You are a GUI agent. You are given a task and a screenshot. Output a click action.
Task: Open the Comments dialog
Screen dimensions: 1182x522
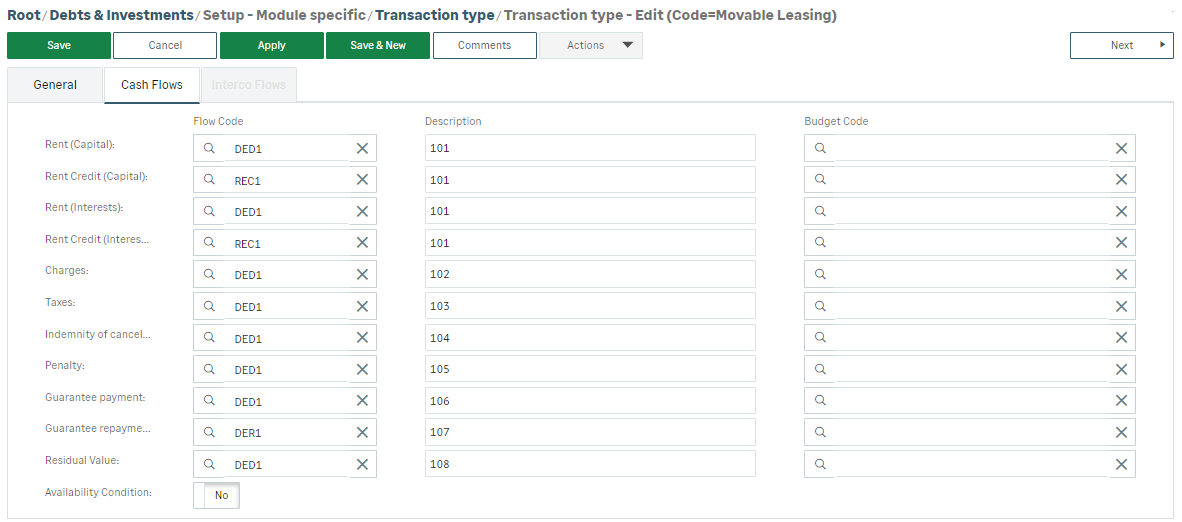point(485,45)
